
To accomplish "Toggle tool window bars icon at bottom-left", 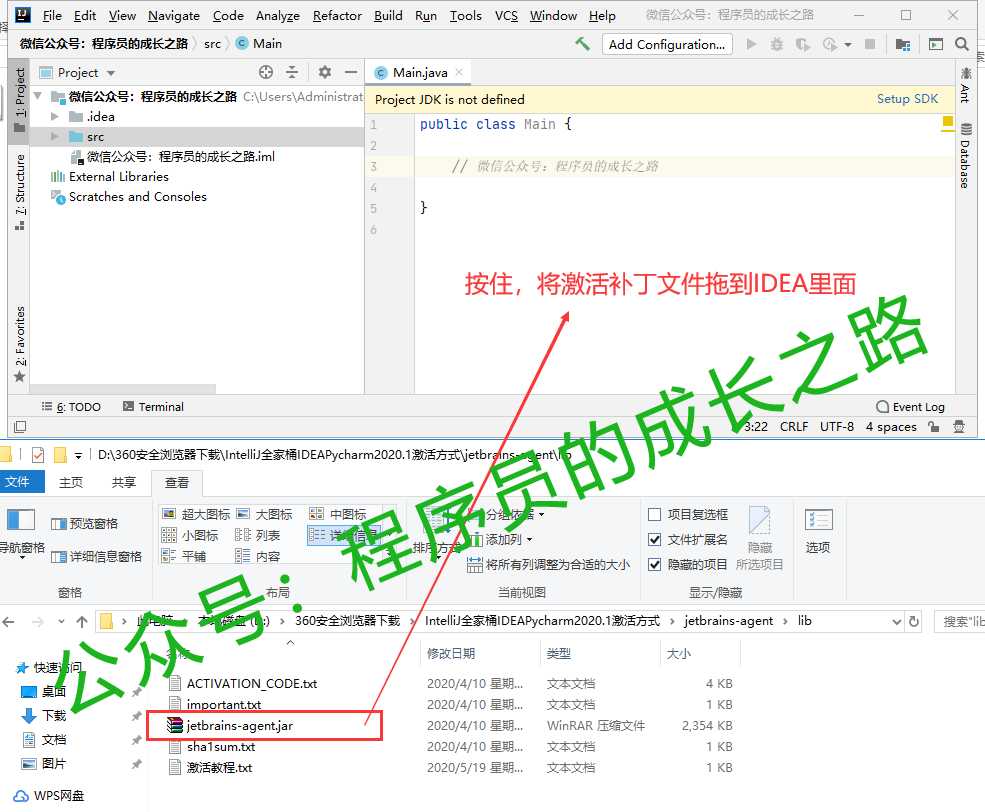I will (20, 427).
